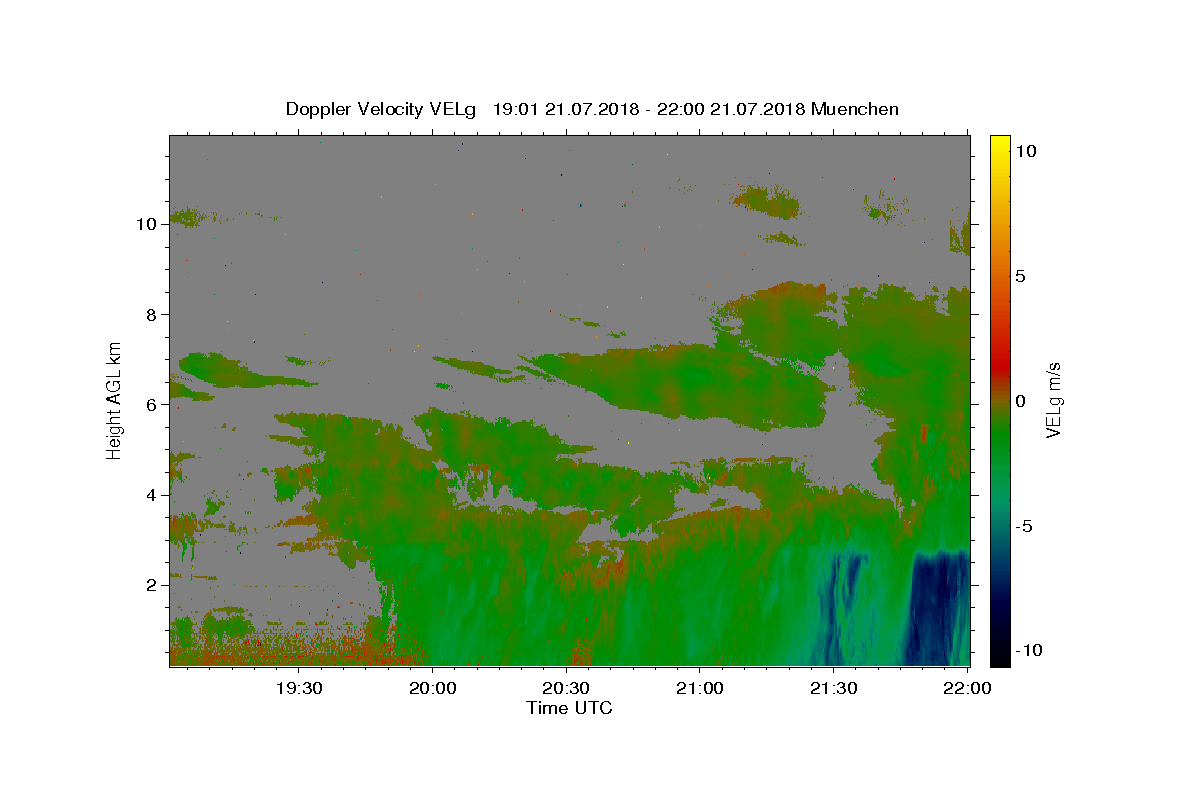This screenshot has width=1200, height=800.
Task: Click the colorbar value '5' label
Action: [x=1020, y=276]
